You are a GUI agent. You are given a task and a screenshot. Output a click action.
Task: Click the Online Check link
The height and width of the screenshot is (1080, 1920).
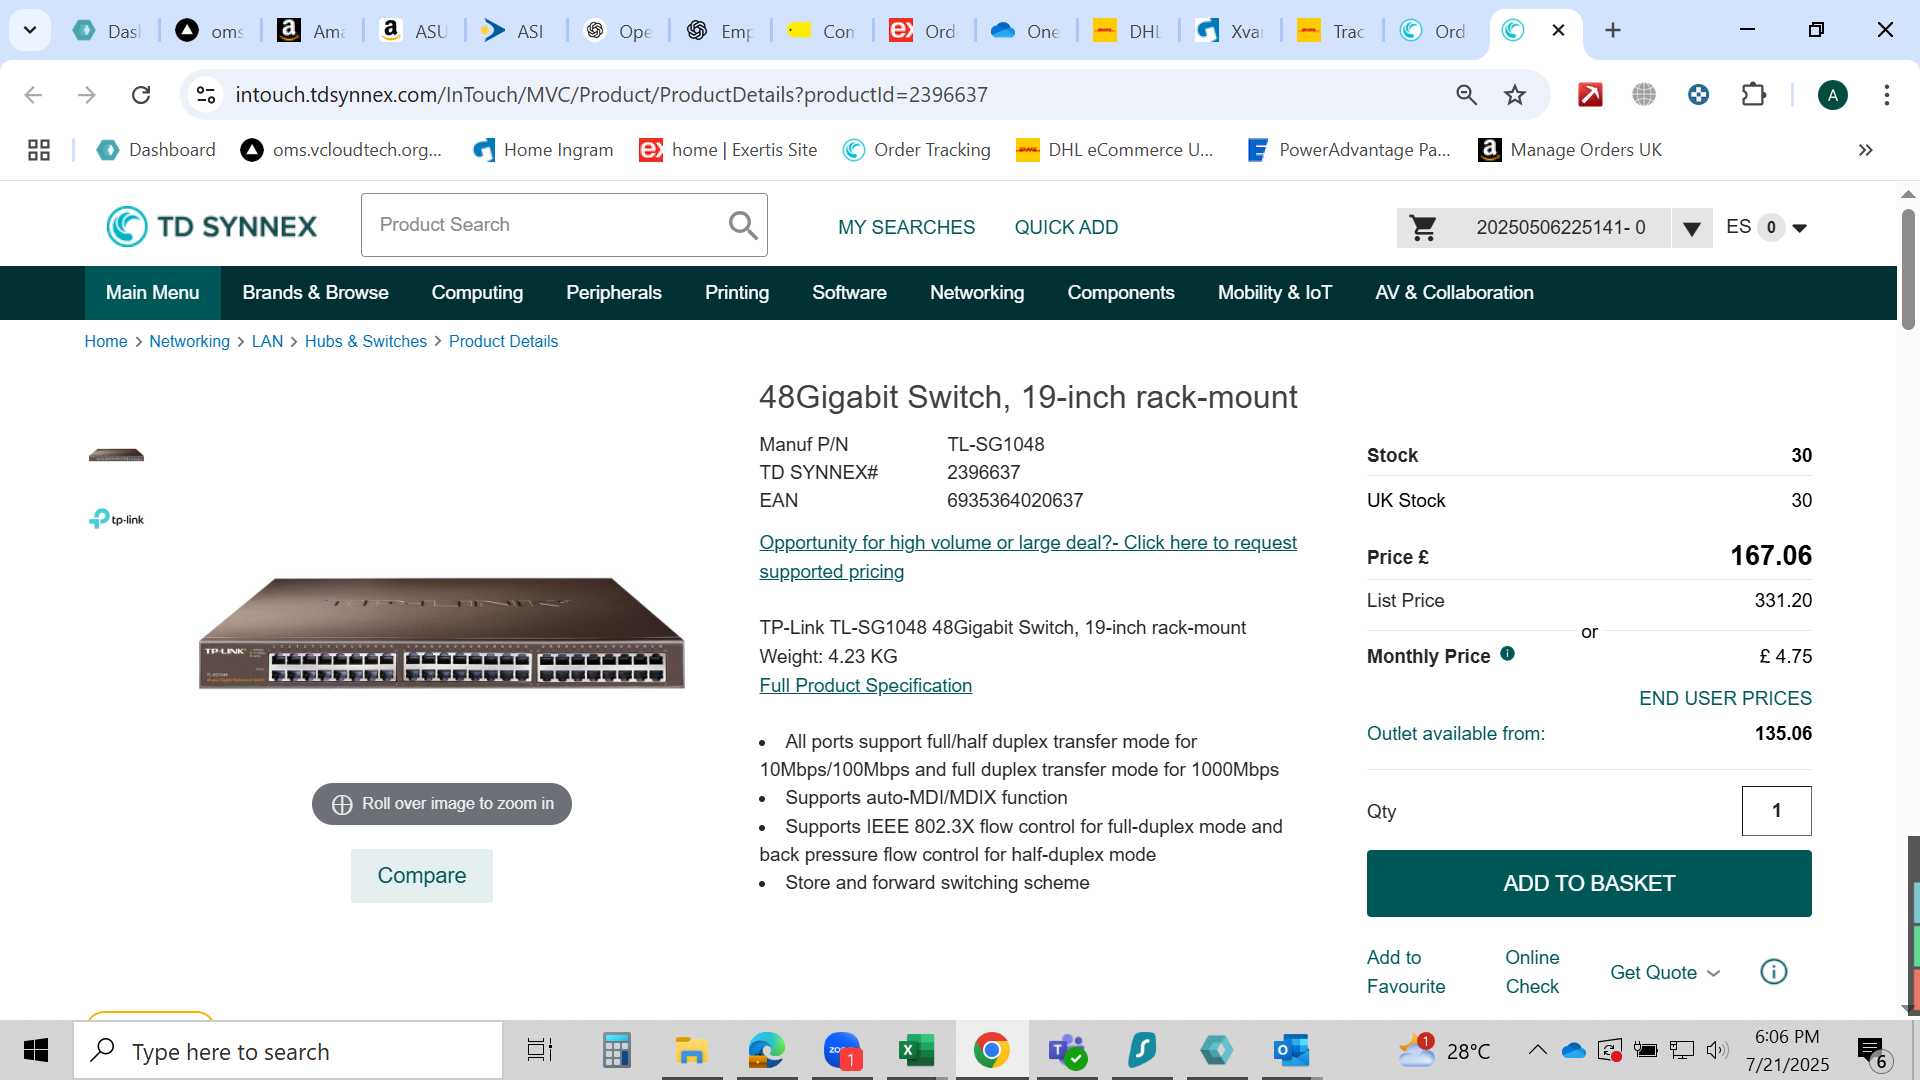click(x=1532, y=972)
